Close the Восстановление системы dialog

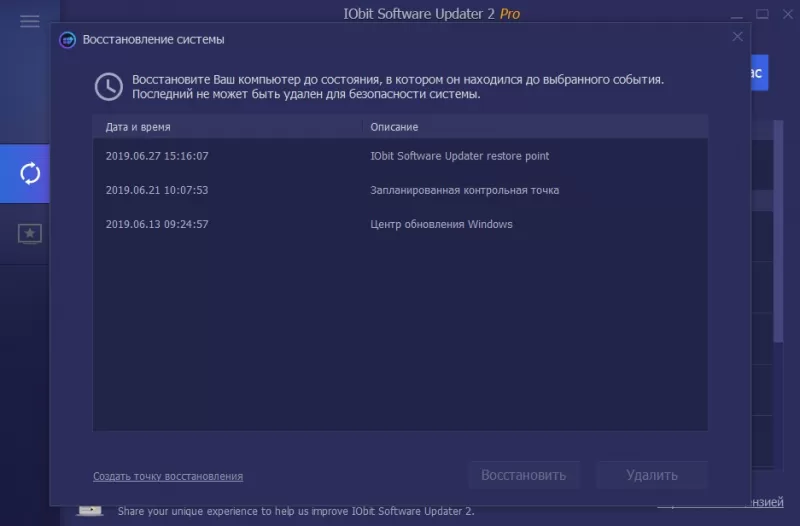pos(737,37)
